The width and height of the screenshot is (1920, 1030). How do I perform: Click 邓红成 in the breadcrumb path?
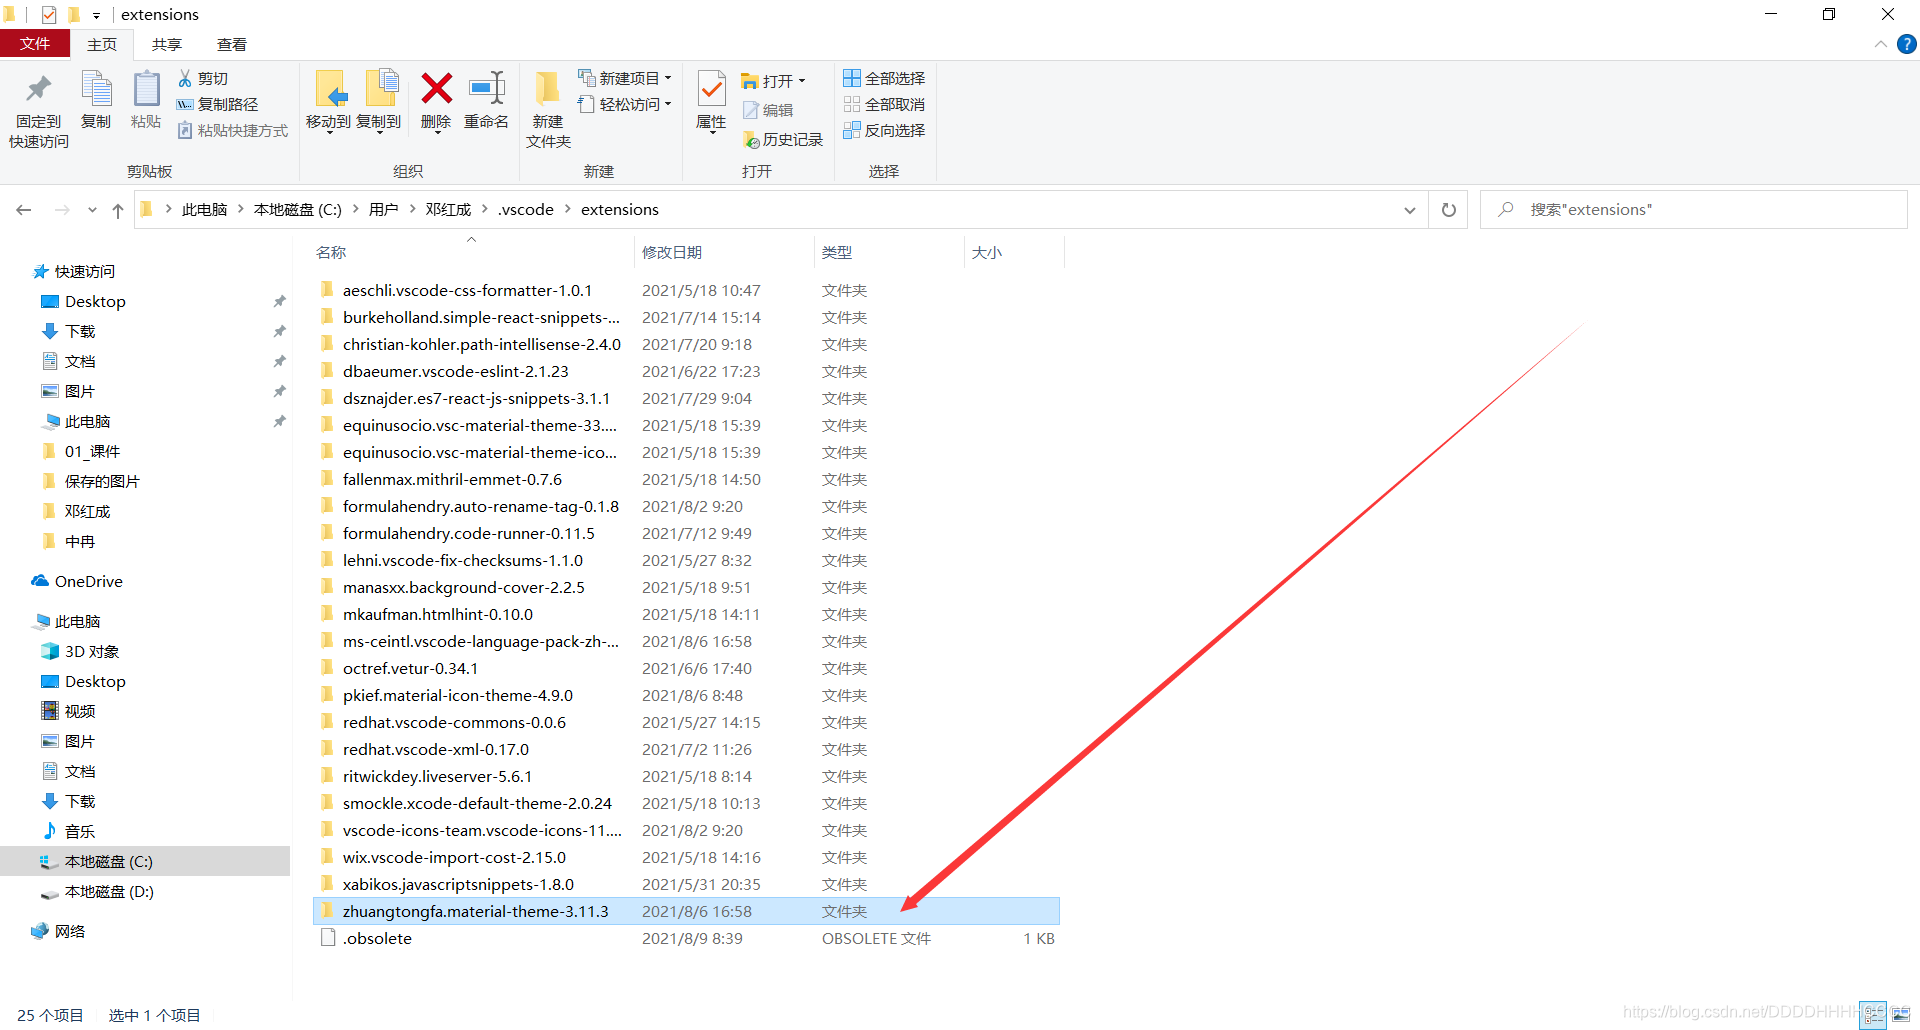[448, 209]
